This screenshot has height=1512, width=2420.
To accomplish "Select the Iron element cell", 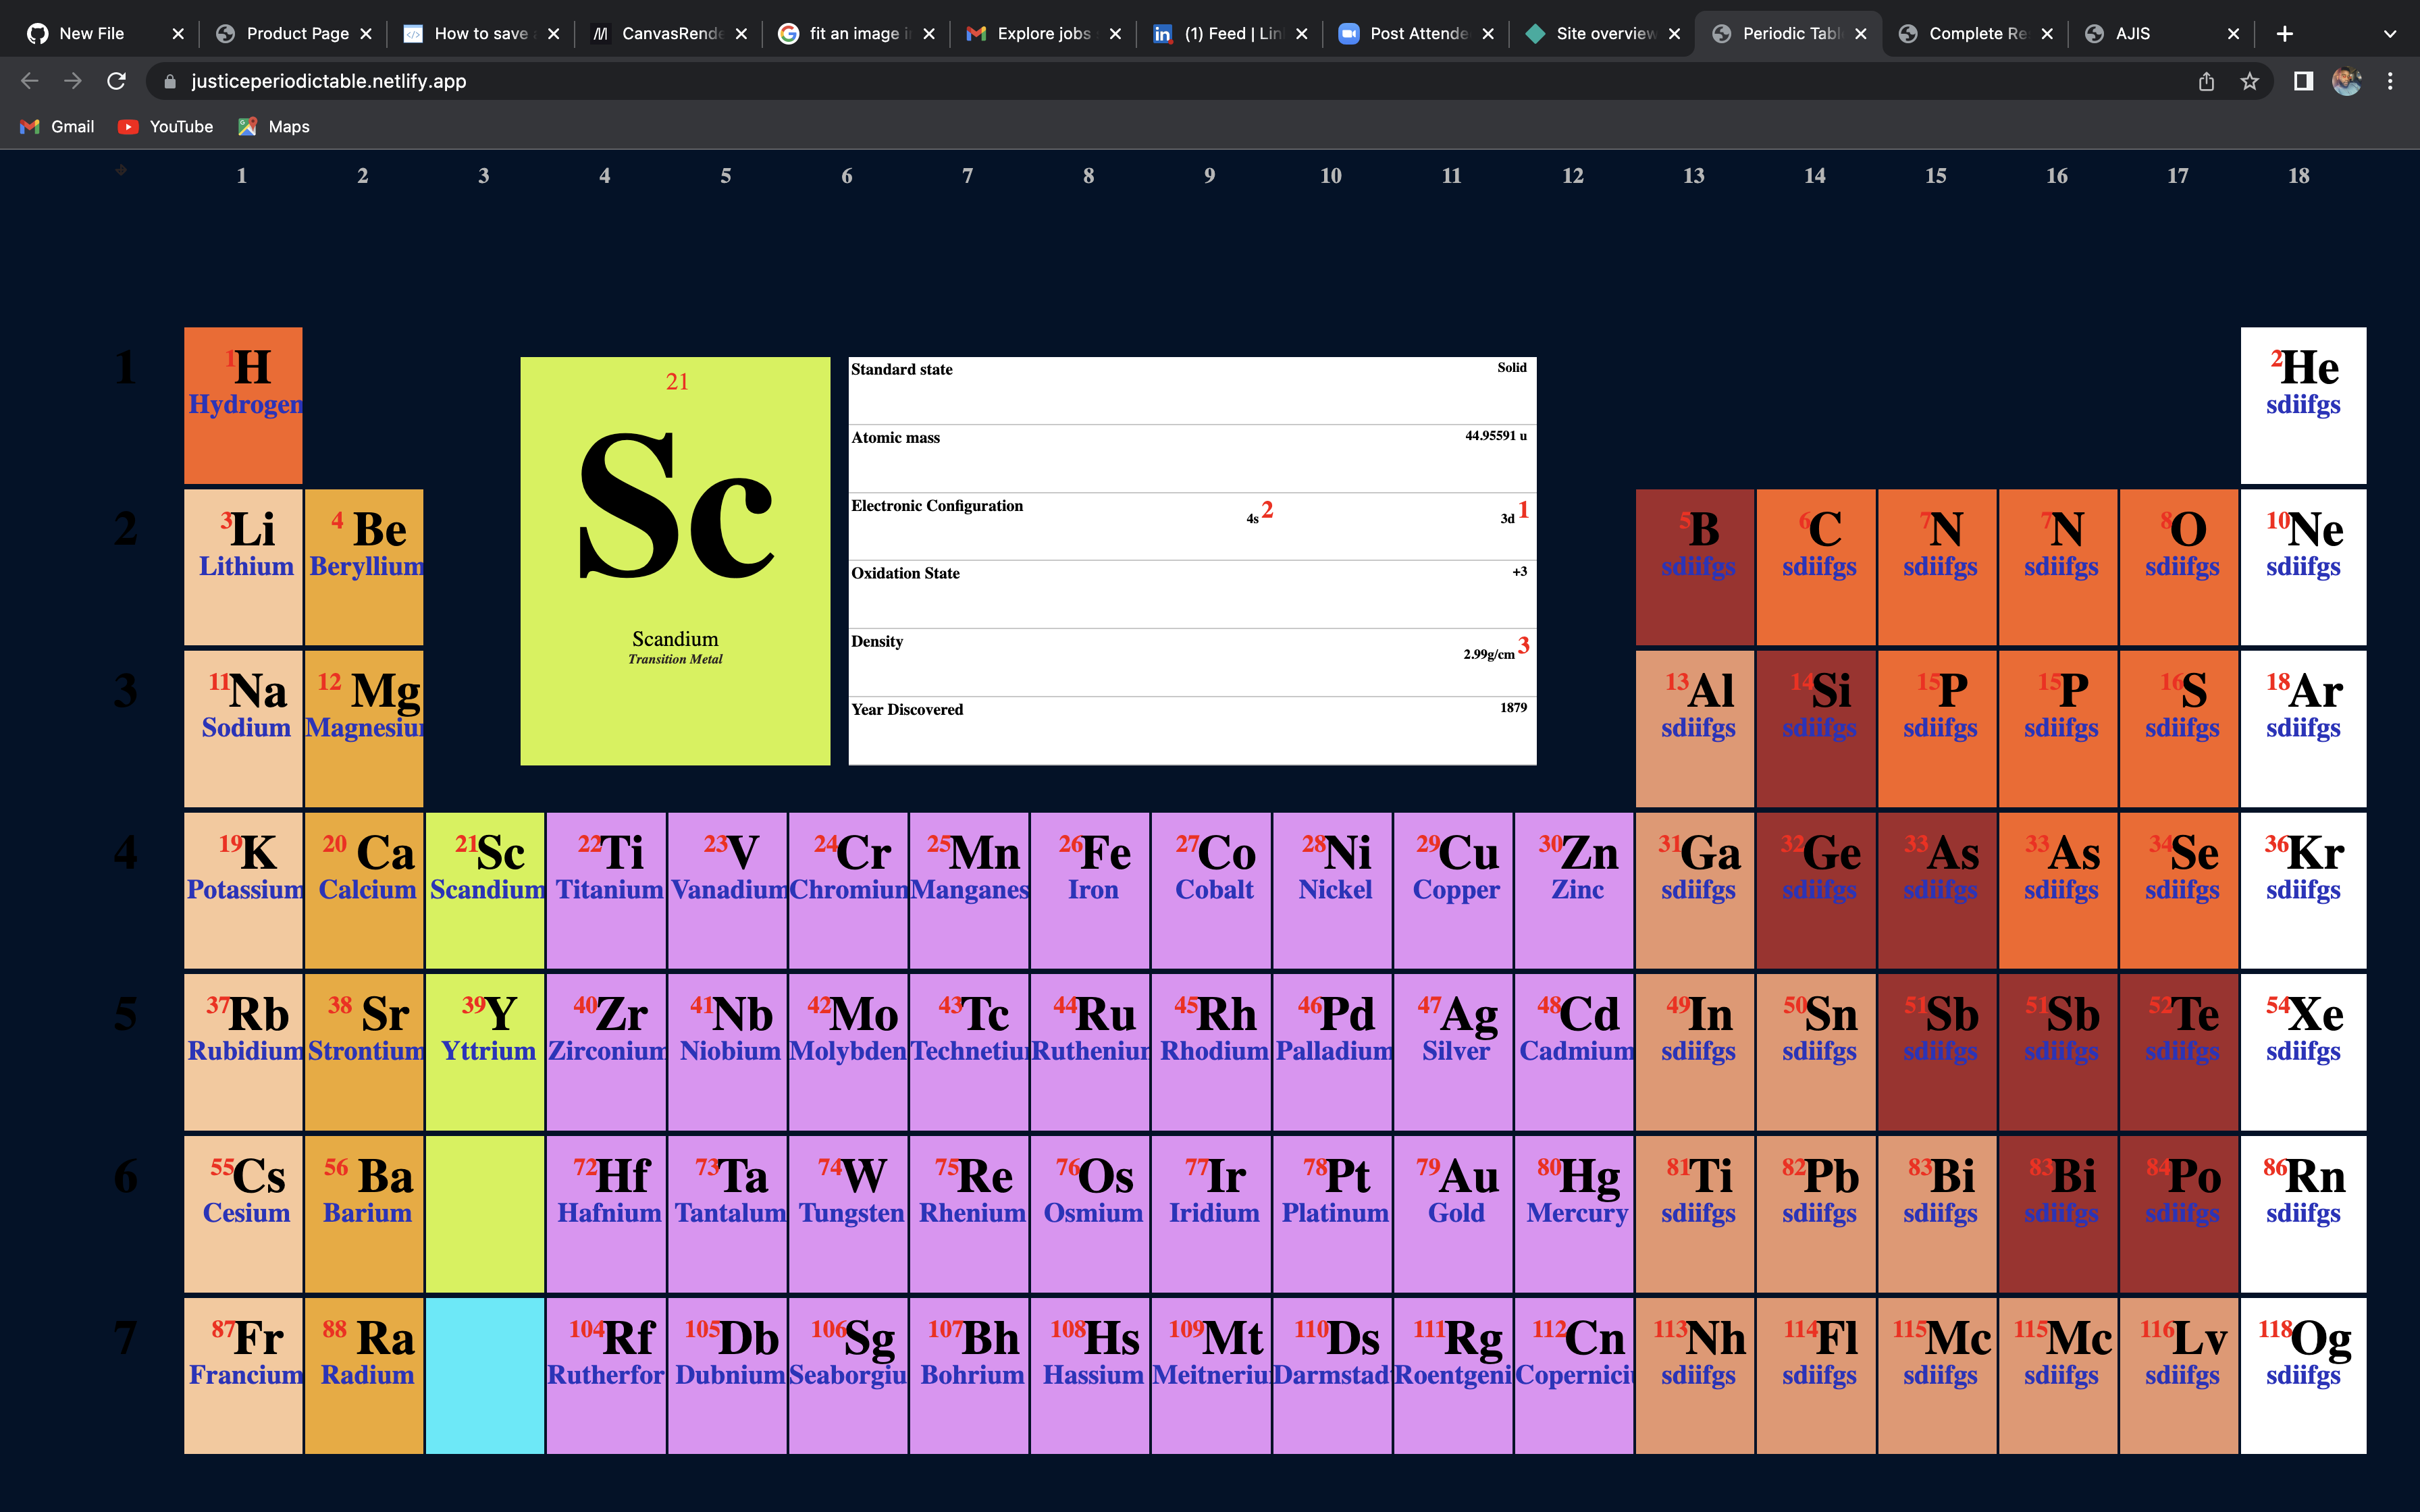I will coord(1090,890).
